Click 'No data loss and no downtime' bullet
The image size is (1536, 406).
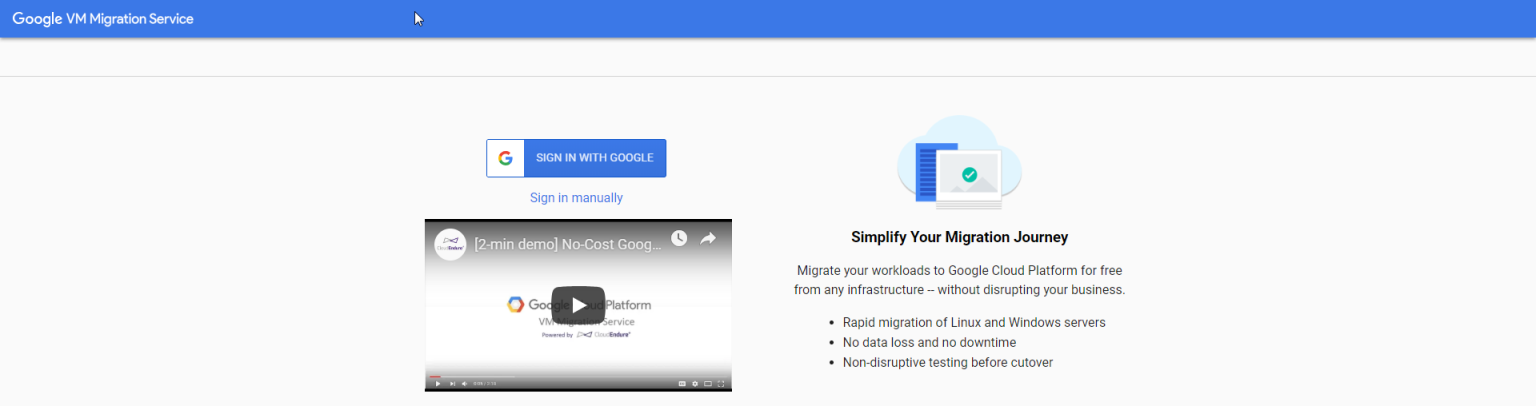(929, 342)
